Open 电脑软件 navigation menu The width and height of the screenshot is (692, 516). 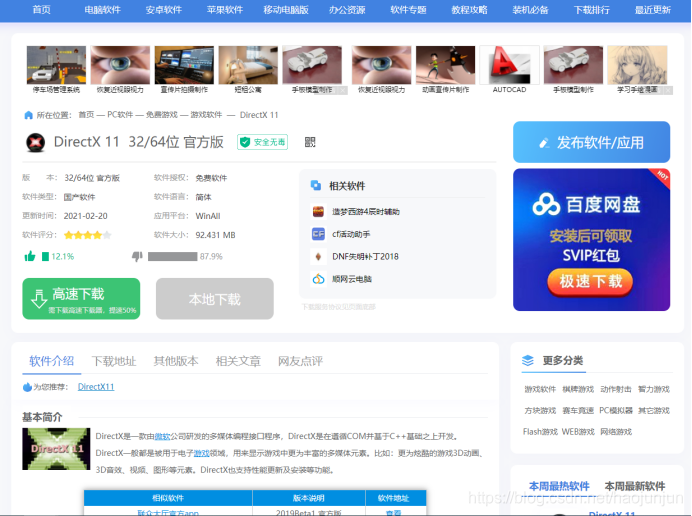[x=102, y=10]
